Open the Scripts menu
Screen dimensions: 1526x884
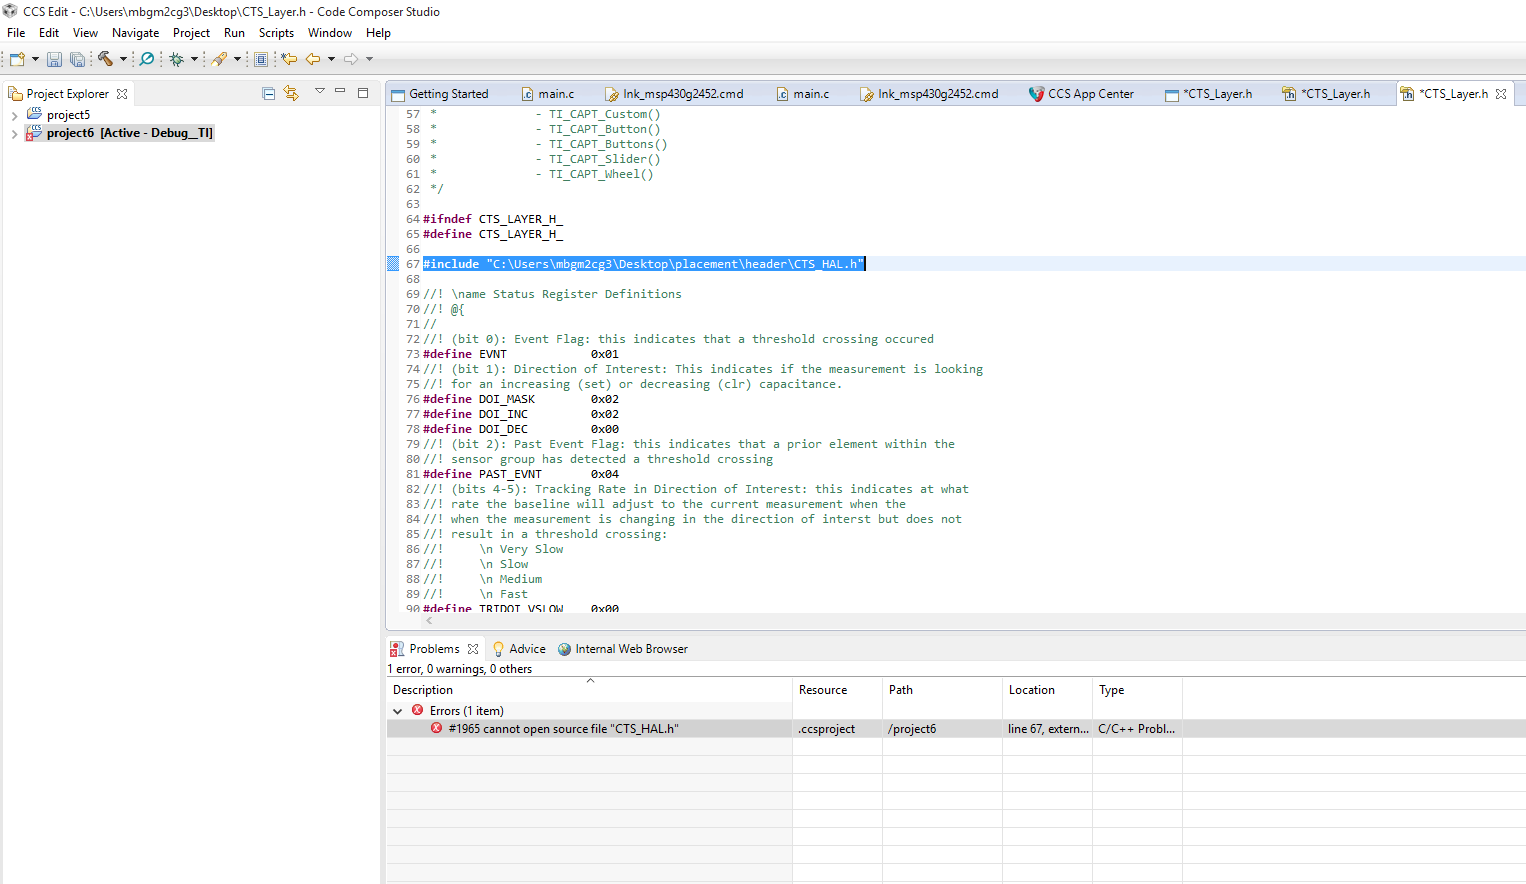[x=276, y=33]
